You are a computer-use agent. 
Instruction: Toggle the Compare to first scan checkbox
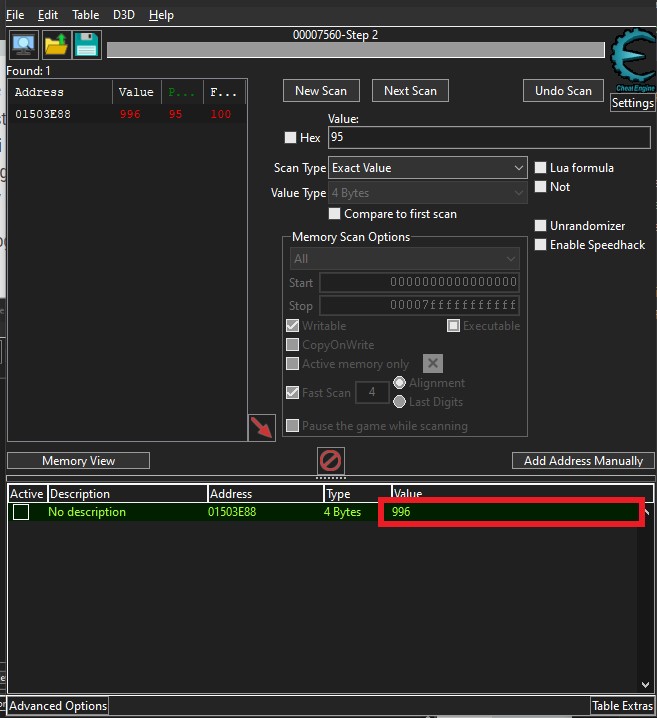click(335, 214)
